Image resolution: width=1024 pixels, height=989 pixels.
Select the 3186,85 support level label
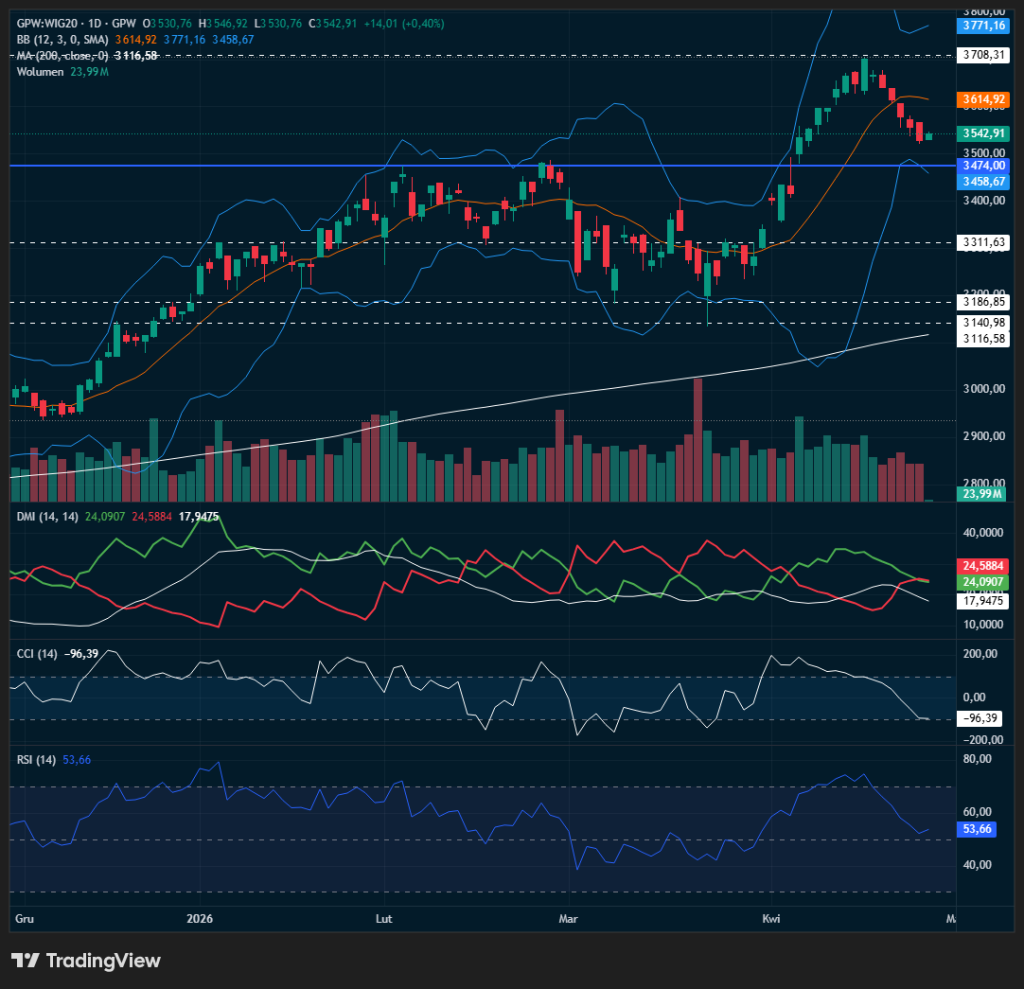(x=983, y=301)
